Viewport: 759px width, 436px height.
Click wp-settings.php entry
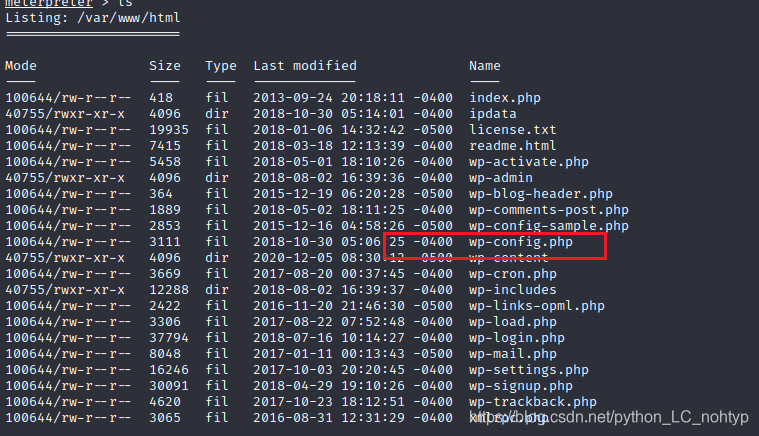(x=529, y=370)
